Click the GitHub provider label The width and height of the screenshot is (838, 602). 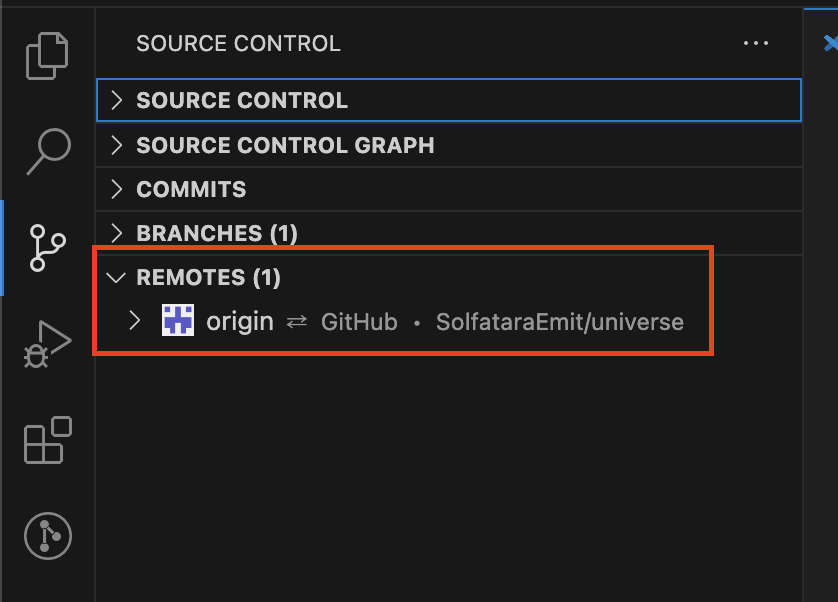tap(359, 322)
